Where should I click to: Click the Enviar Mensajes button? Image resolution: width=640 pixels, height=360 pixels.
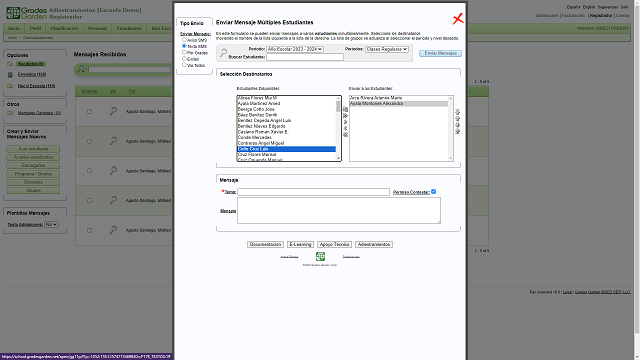click(x=440, y=53)
